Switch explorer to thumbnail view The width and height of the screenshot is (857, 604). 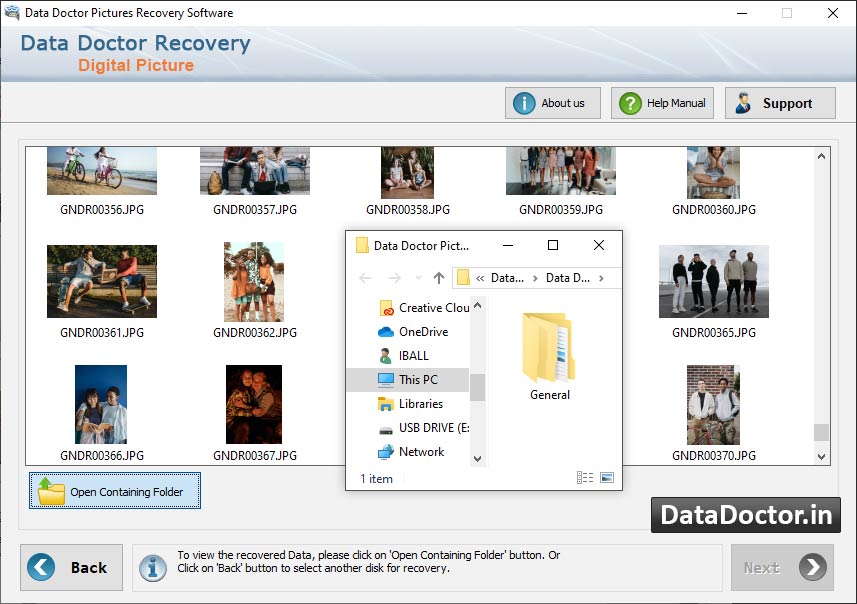click(607, 478)
